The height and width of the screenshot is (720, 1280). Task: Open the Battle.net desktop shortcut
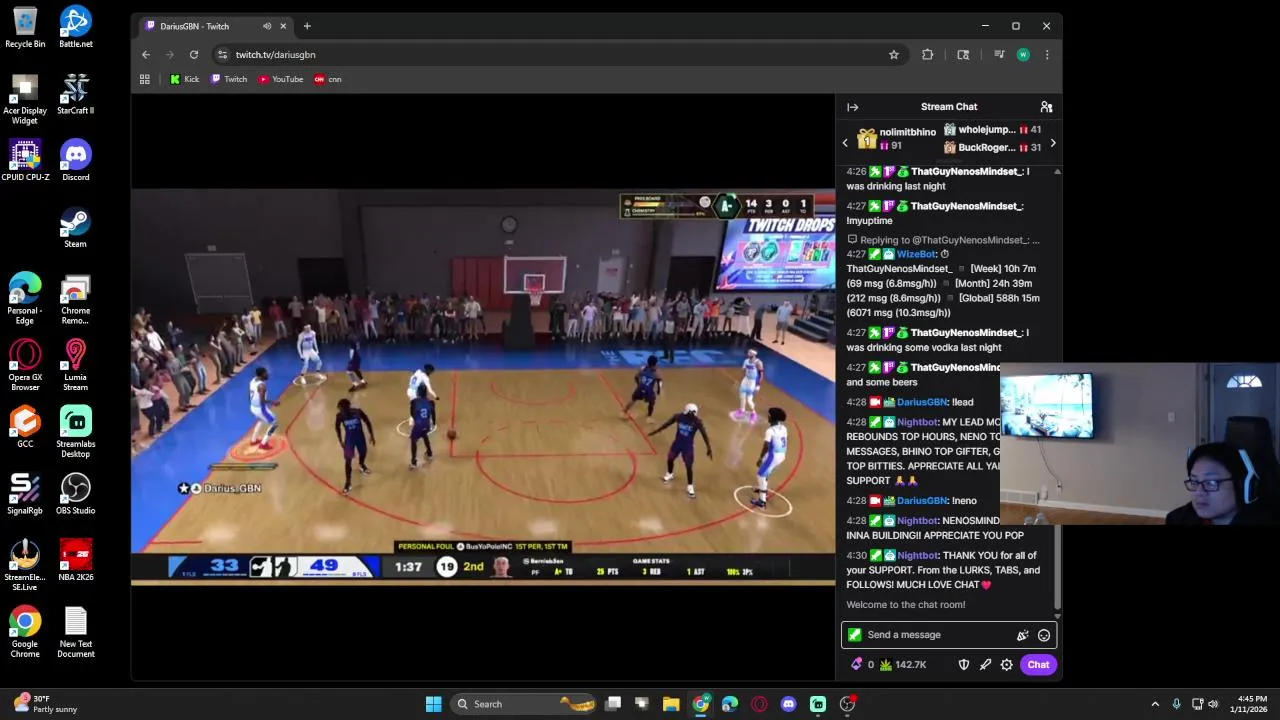click(76, 27)
